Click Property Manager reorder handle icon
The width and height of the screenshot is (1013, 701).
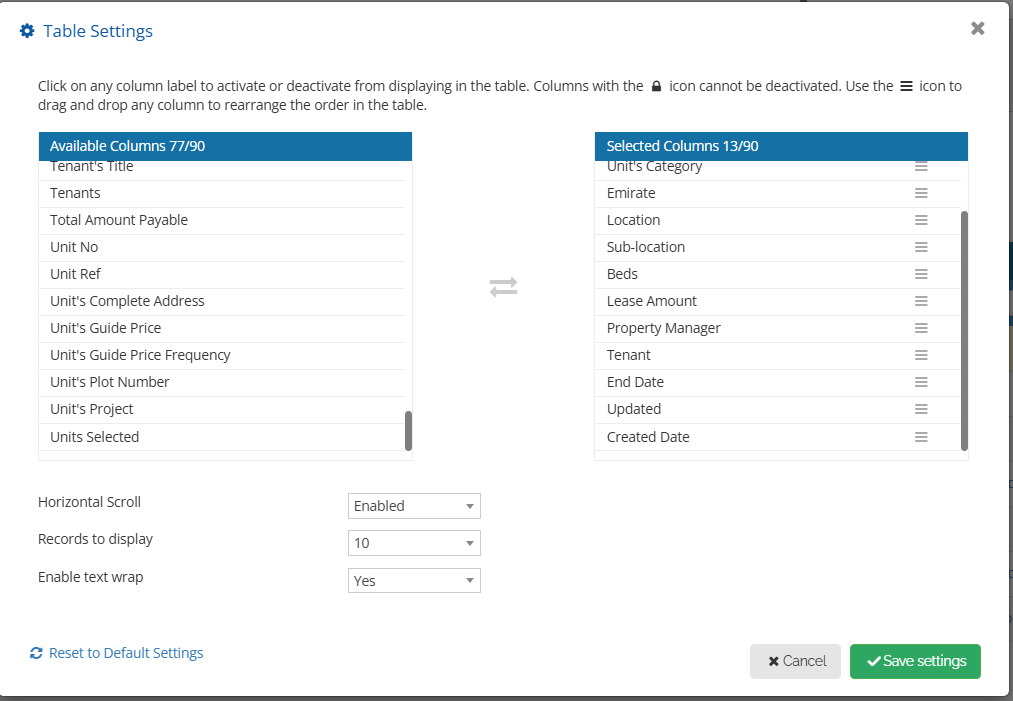point(921,328)
